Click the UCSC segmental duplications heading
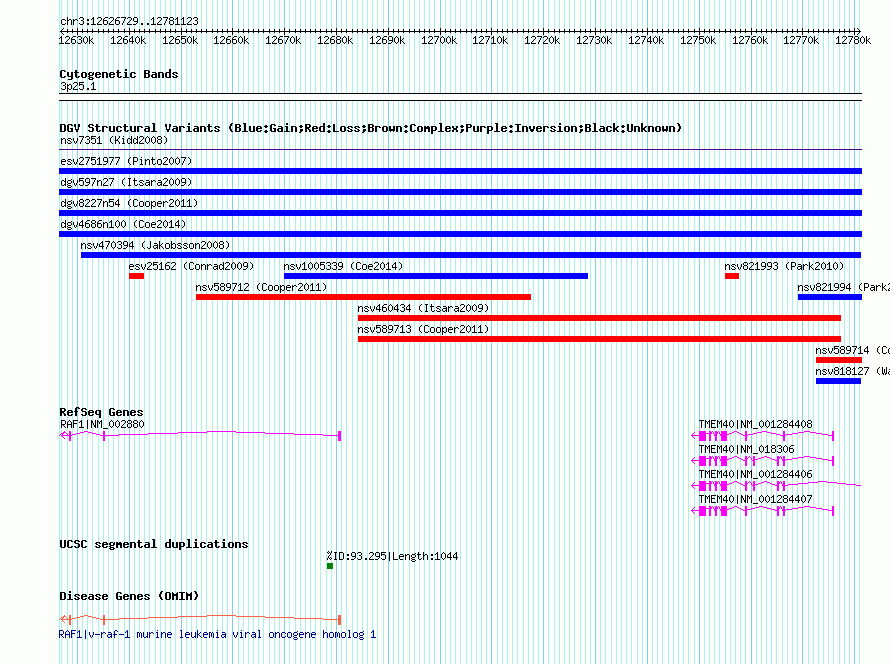This screenshot has height=664, width=890. click(154, 544)
